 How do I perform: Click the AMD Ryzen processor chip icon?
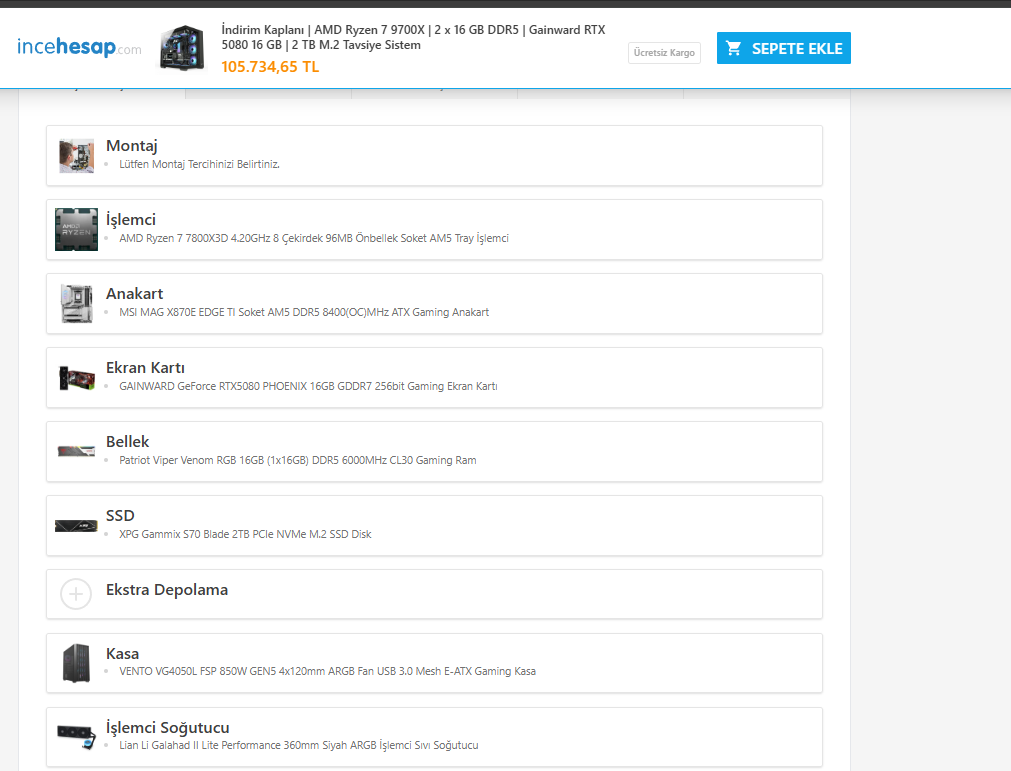click(77, 229)
